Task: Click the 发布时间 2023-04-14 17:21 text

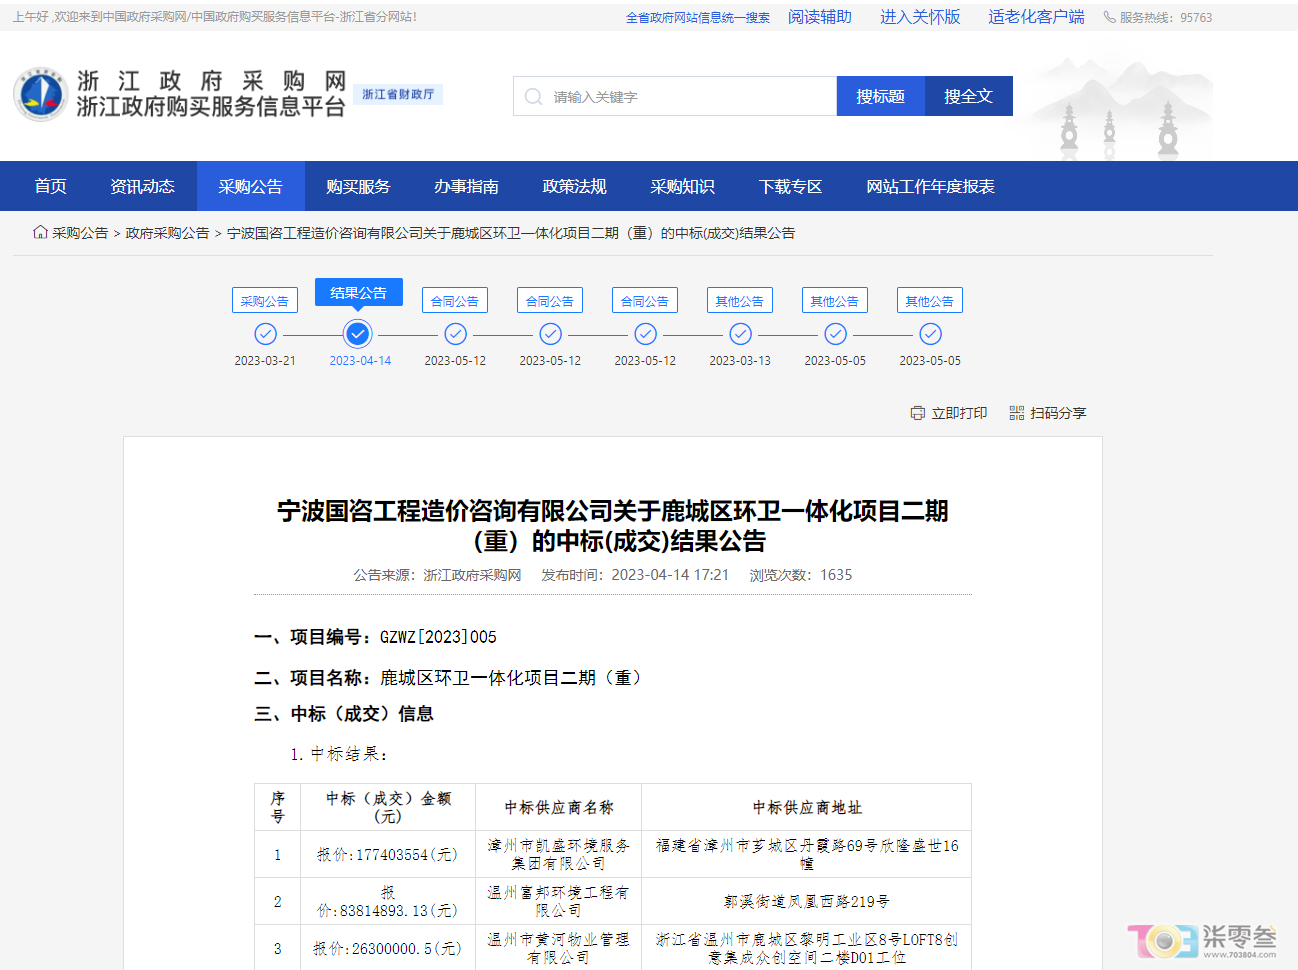Action: 635,575
